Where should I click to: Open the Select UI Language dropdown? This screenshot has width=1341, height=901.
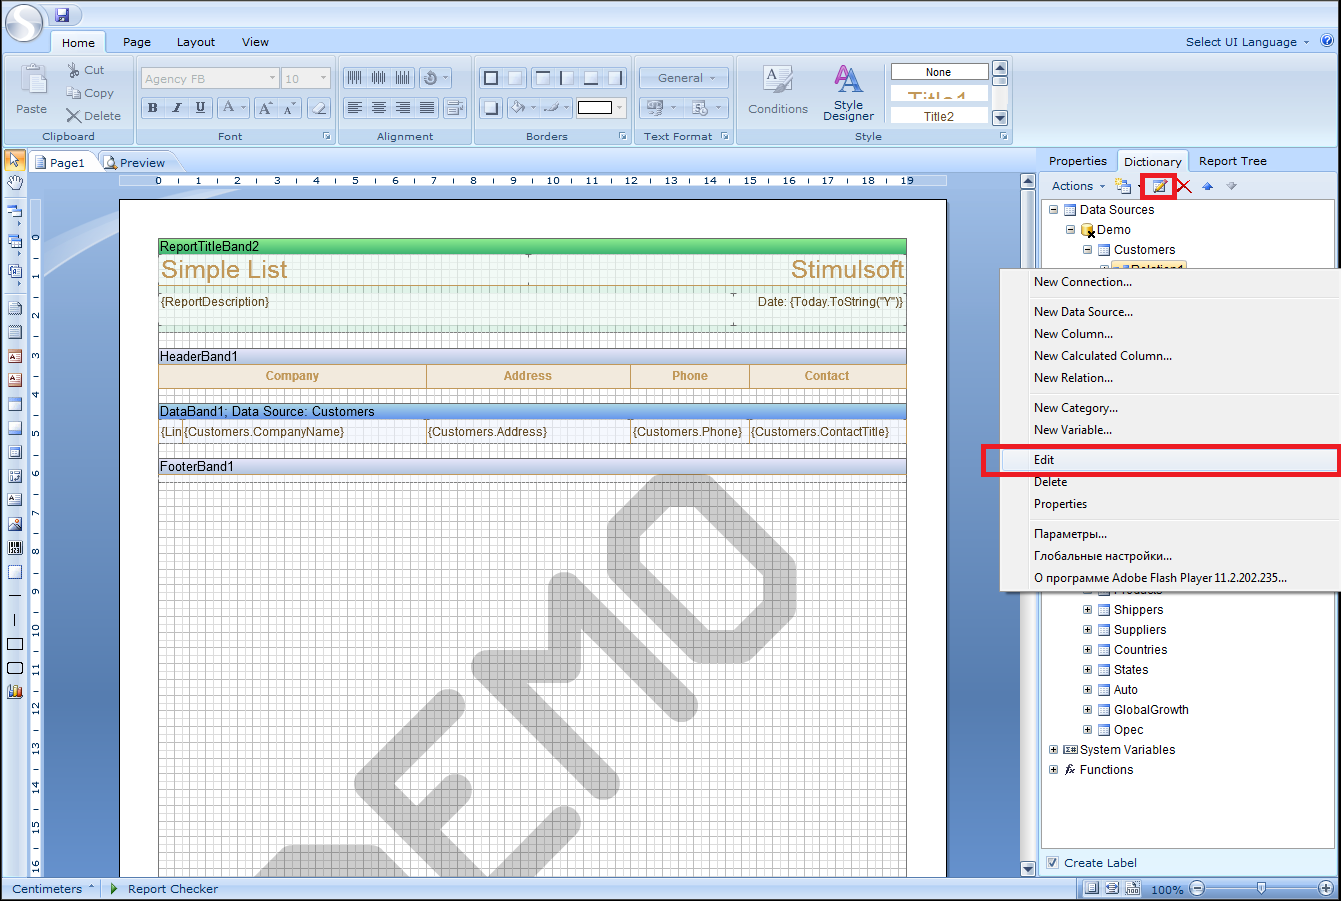(x=1247, y=42)
